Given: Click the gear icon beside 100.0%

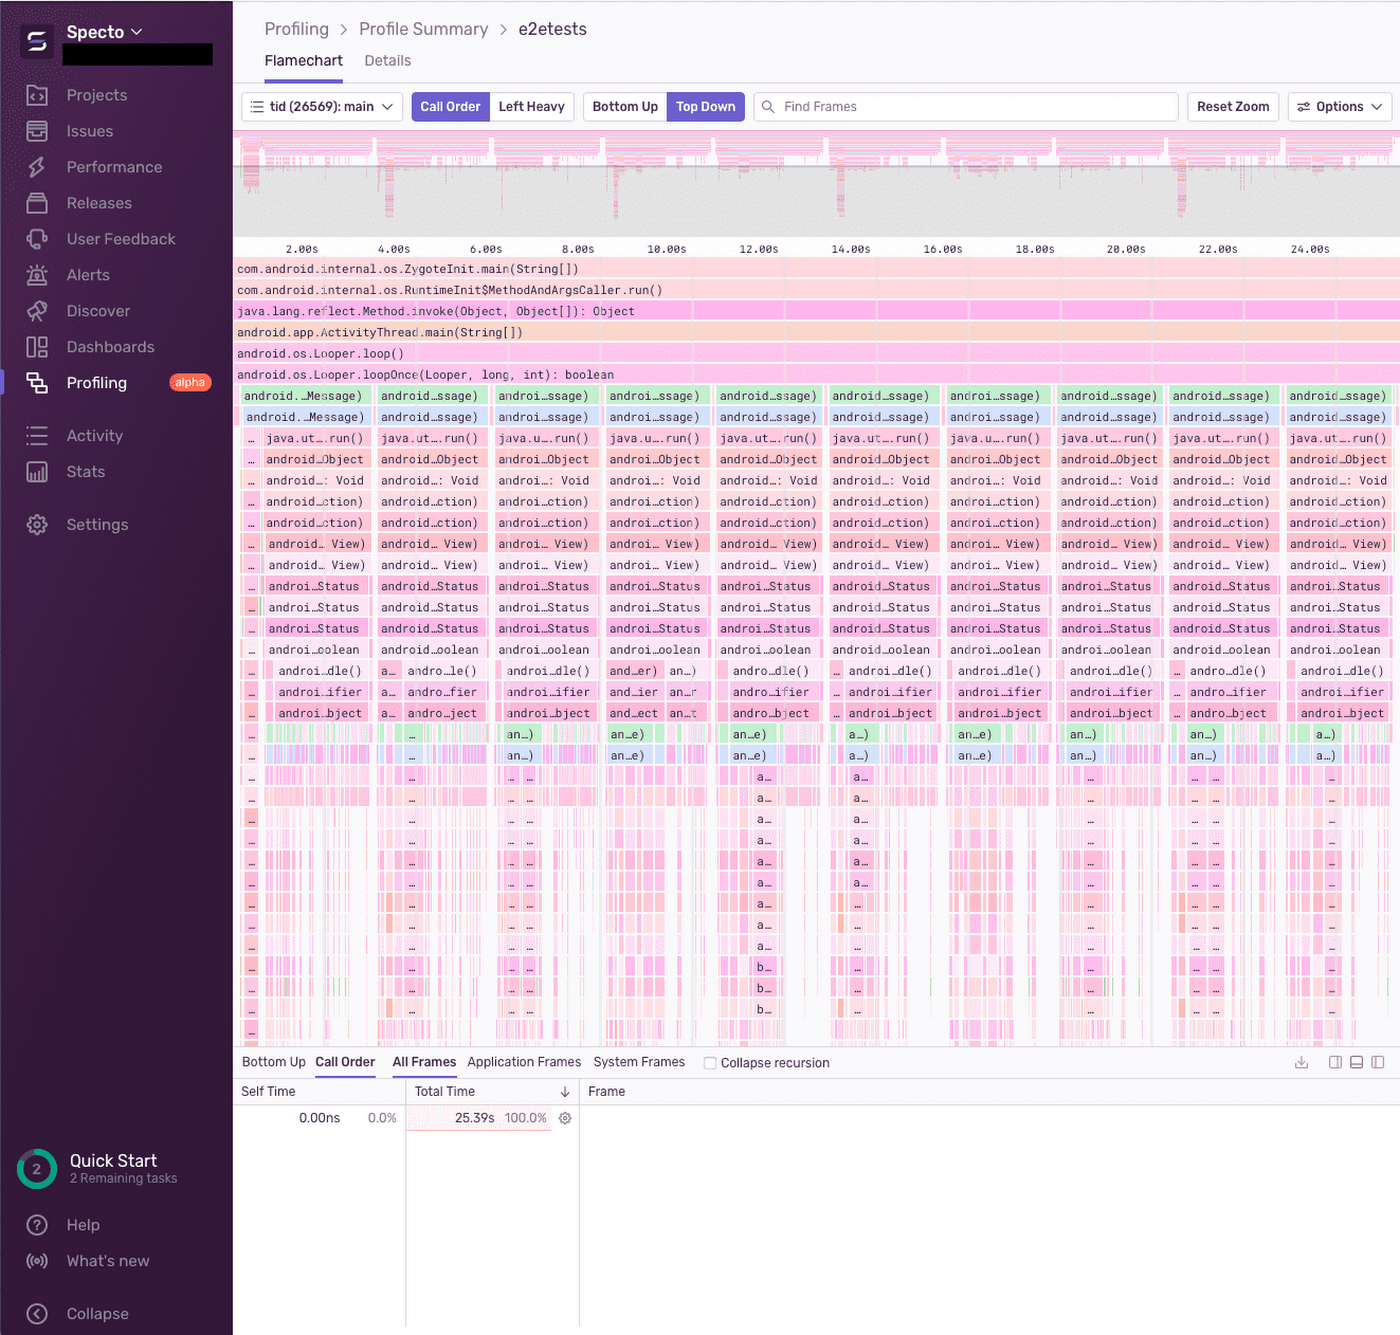Looking at the screenshot, I should (565, 1118).
